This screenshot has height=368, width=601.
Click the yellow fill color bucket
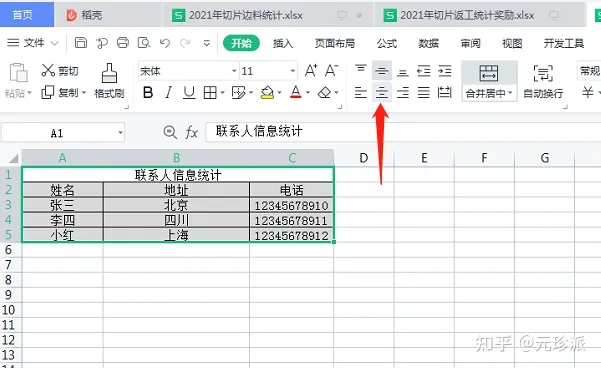[267, 92]
